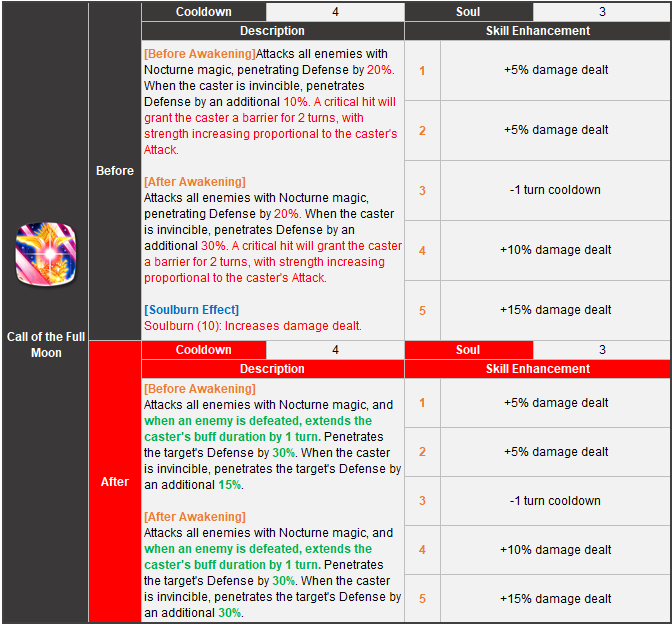Click the Call of the Full Moon skill icon
The height and width of the screenshot is (624, 672).
point(46,254)
